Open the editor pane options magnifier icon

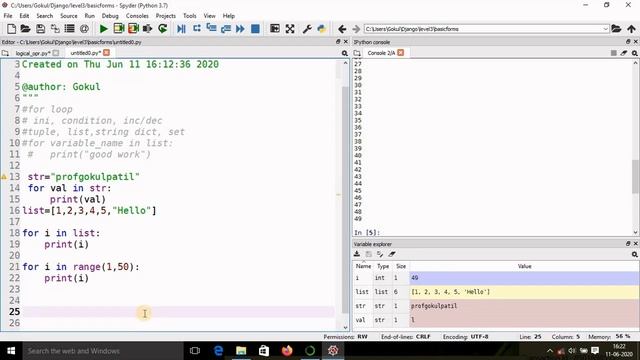pyautogui.click(x=345, y=53)
